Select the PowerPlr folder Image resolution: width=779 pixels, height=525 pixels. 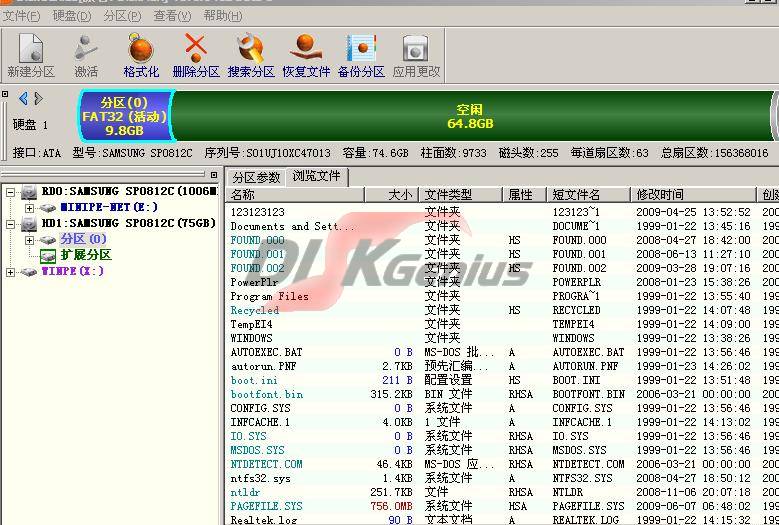254,282
